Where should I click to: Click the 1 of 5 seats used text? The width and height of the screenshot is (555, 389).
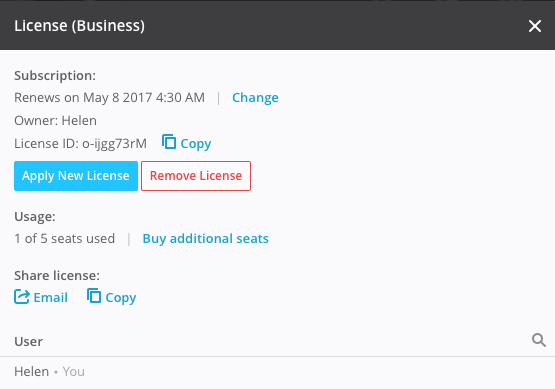pyautogui.click(x=64, y=239)
